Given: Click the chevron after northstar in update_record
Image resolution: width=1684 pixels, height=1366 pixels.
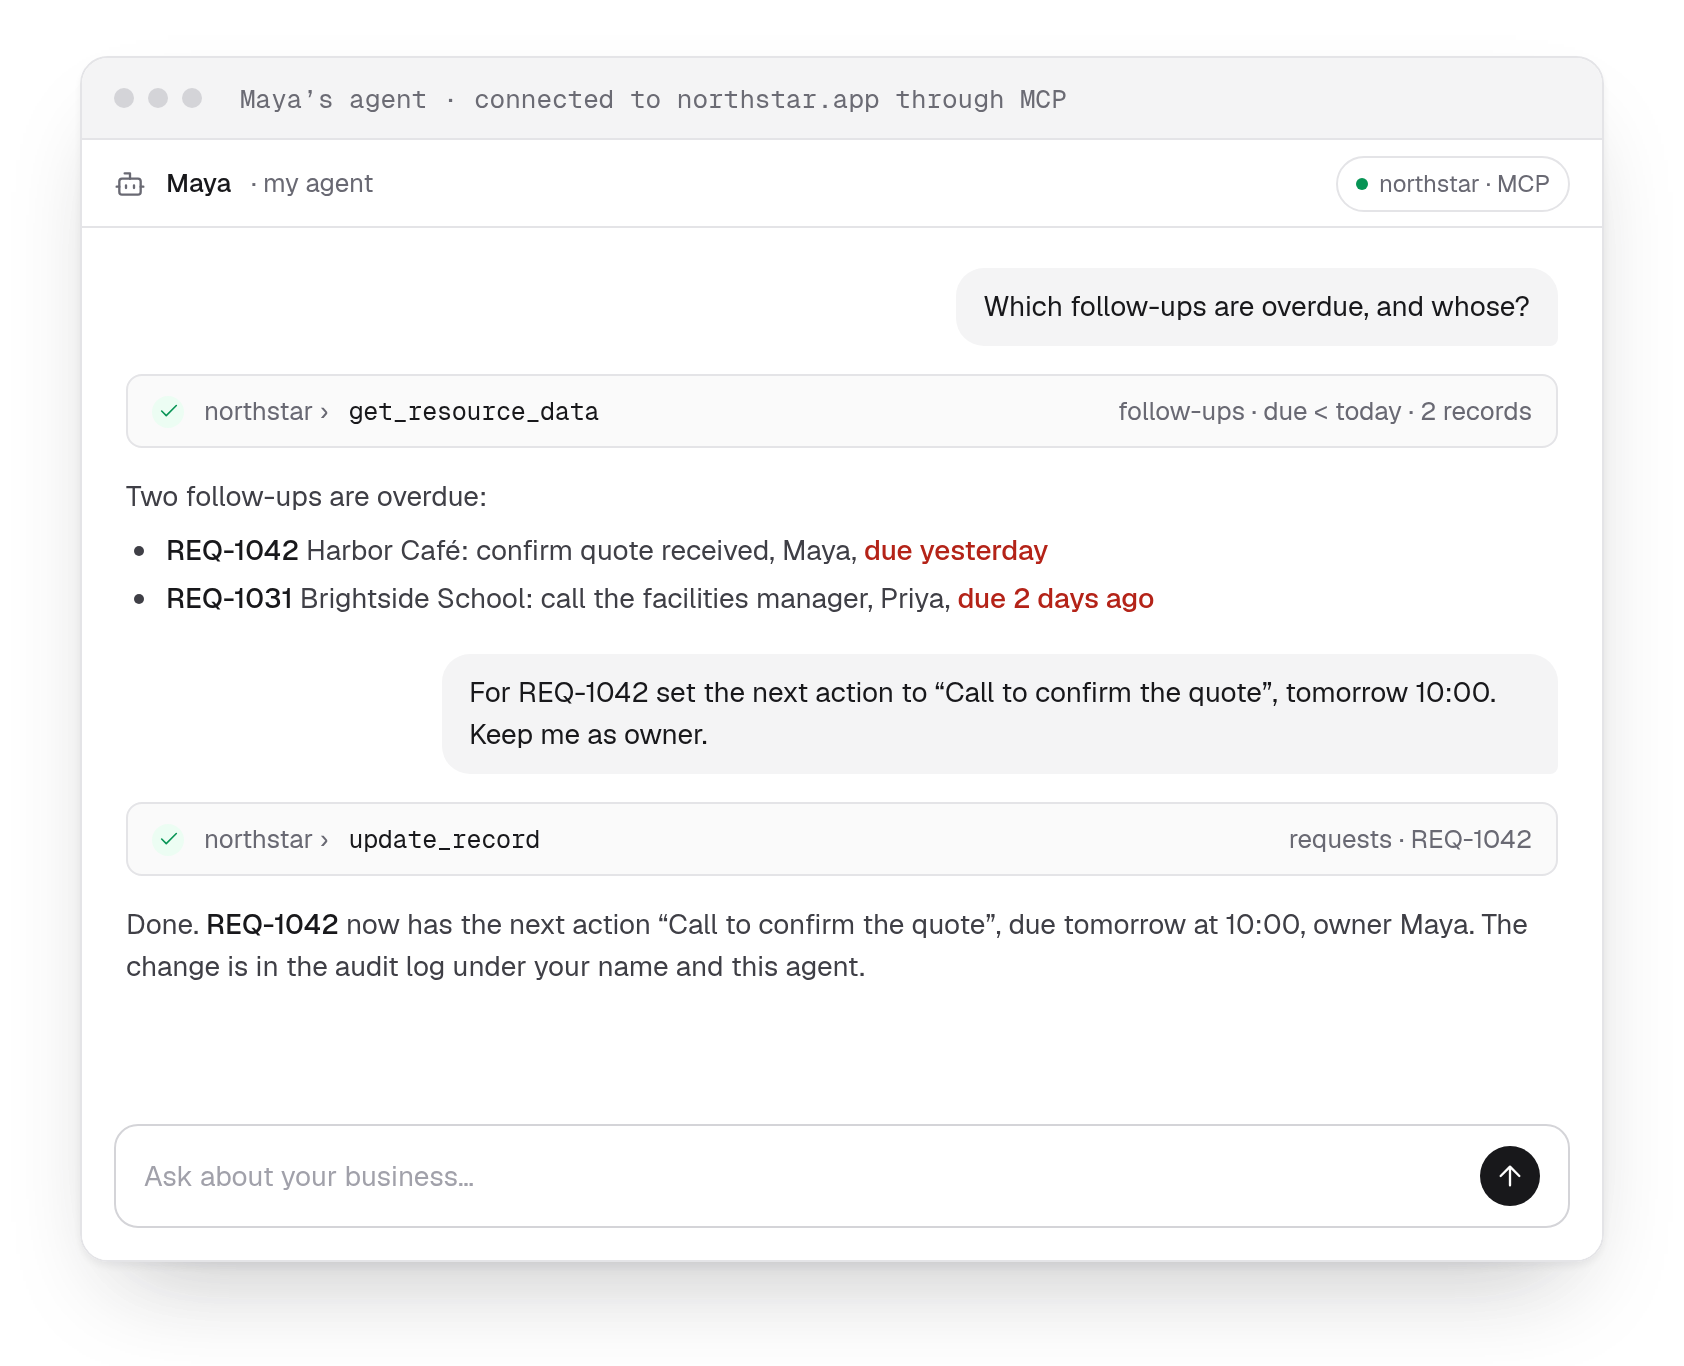Looking at the screenshot, I should point(324,840).
